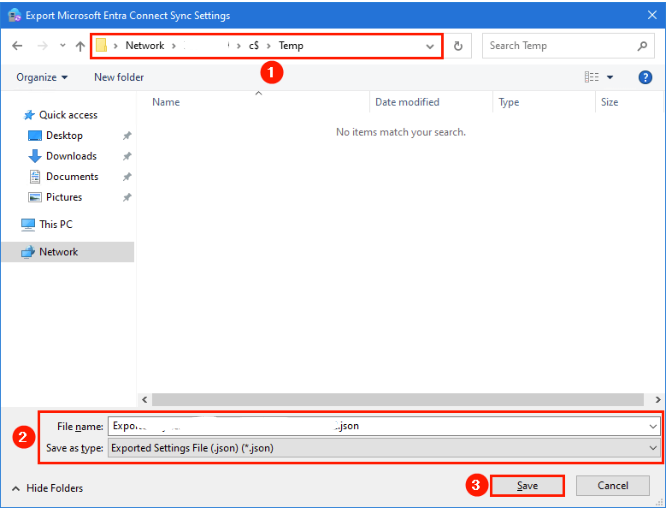Open the Help button
Image resolution: width=666 pixels, height=509 pixels.
click(x=645, y=77)
